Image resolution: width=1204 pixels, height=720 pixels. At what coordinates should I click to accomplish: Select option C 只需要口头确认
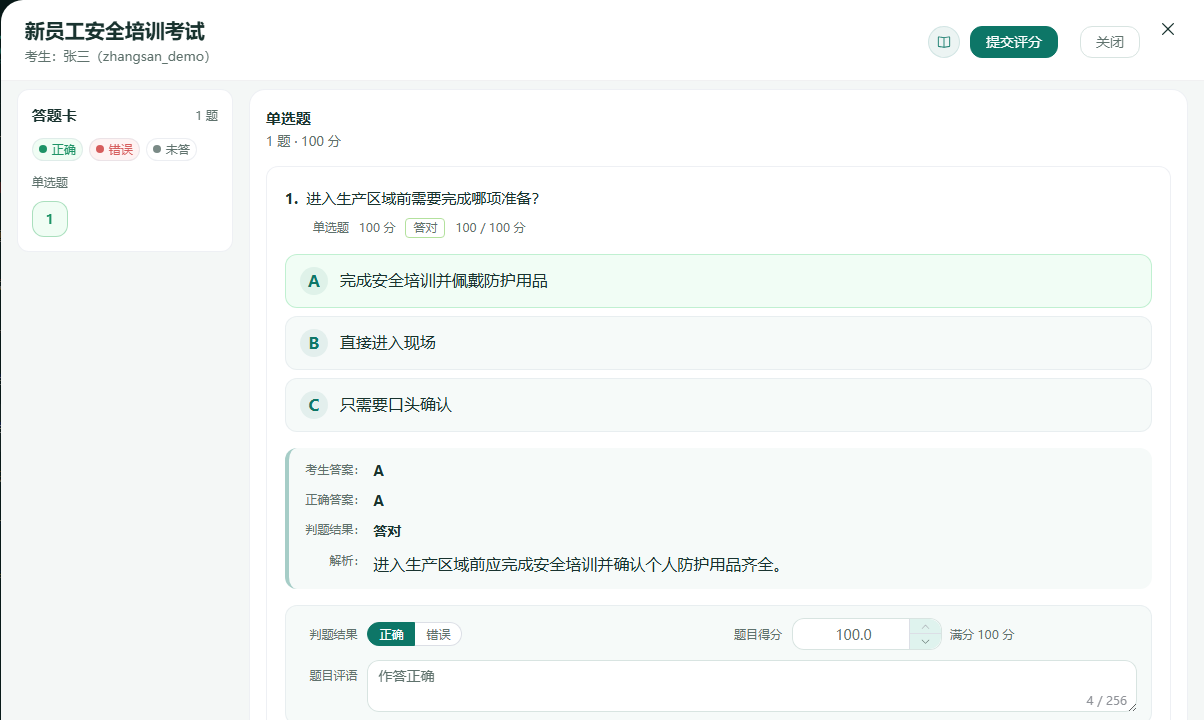[718, 405]
